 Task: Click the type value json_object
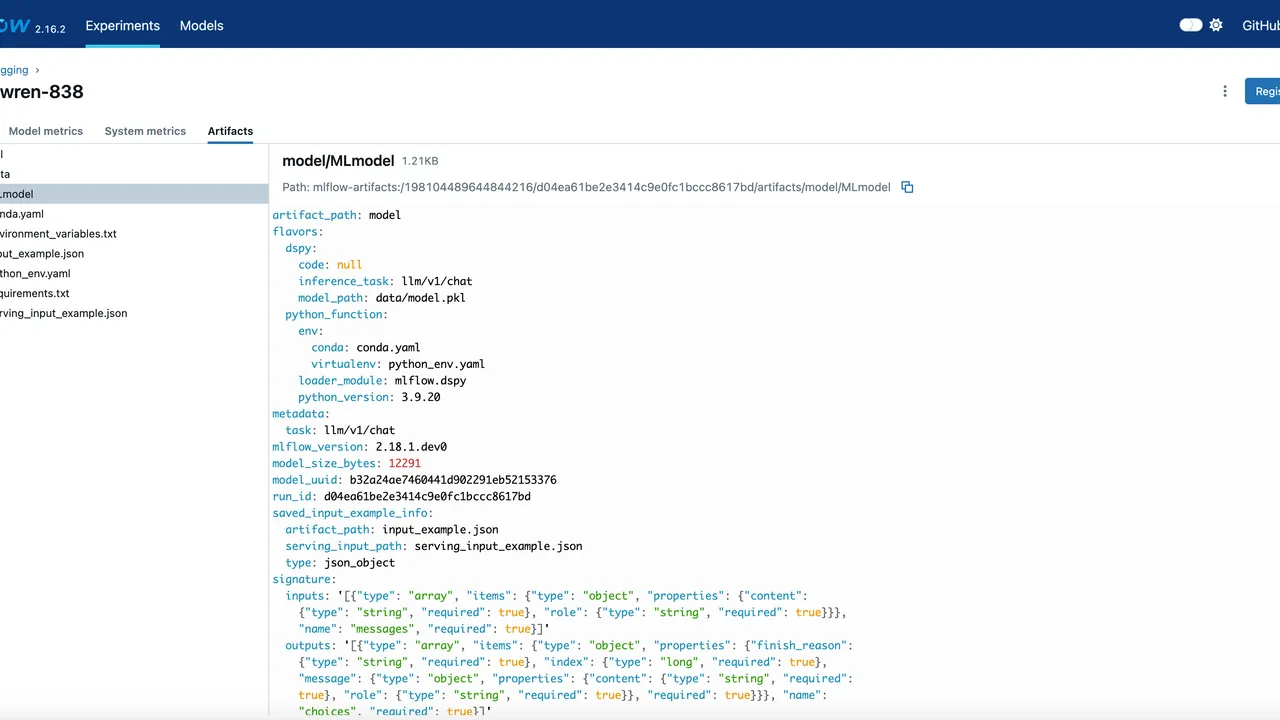[360, 563]
